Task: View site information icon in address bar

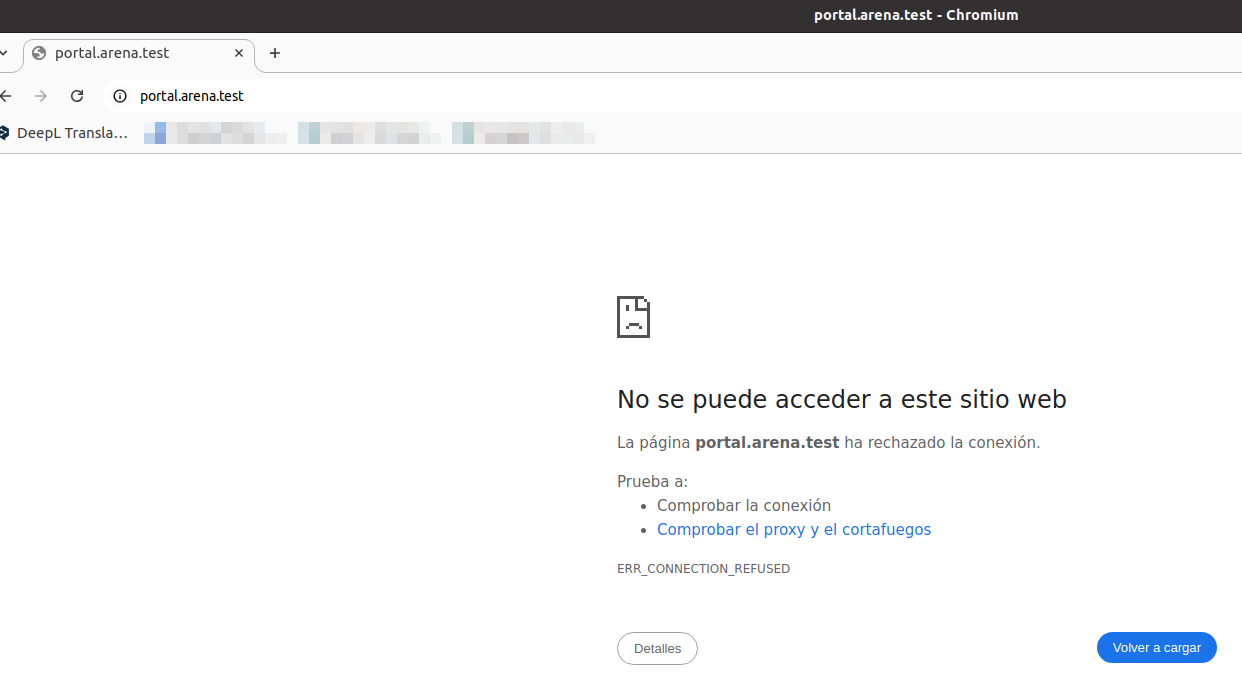Action: [x=120, y=96]
